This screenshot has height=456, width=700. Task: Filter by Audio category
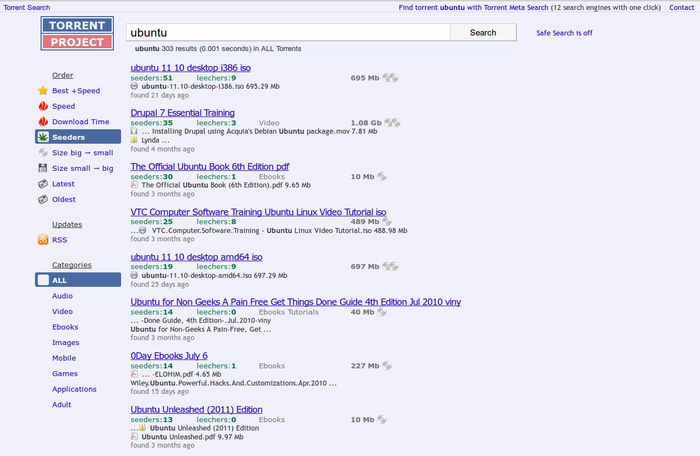(62, 296)
